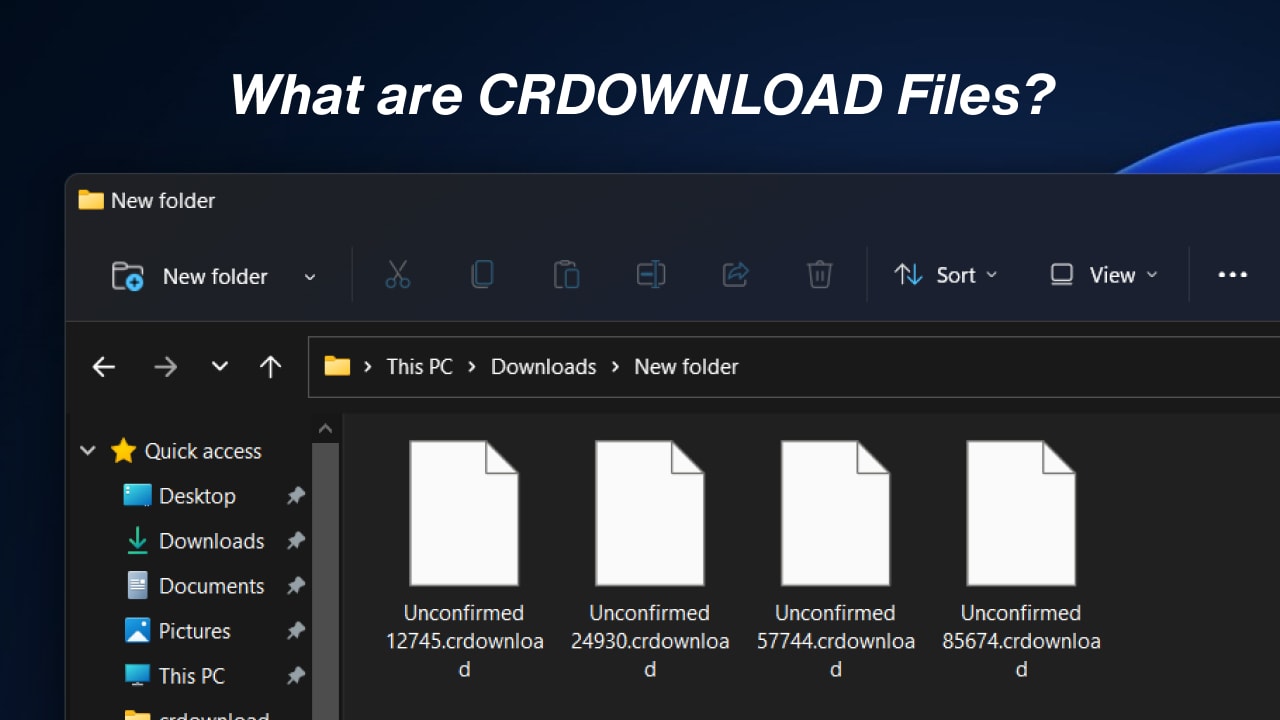Select the Rename icon in the toolbar

(650, 274)
